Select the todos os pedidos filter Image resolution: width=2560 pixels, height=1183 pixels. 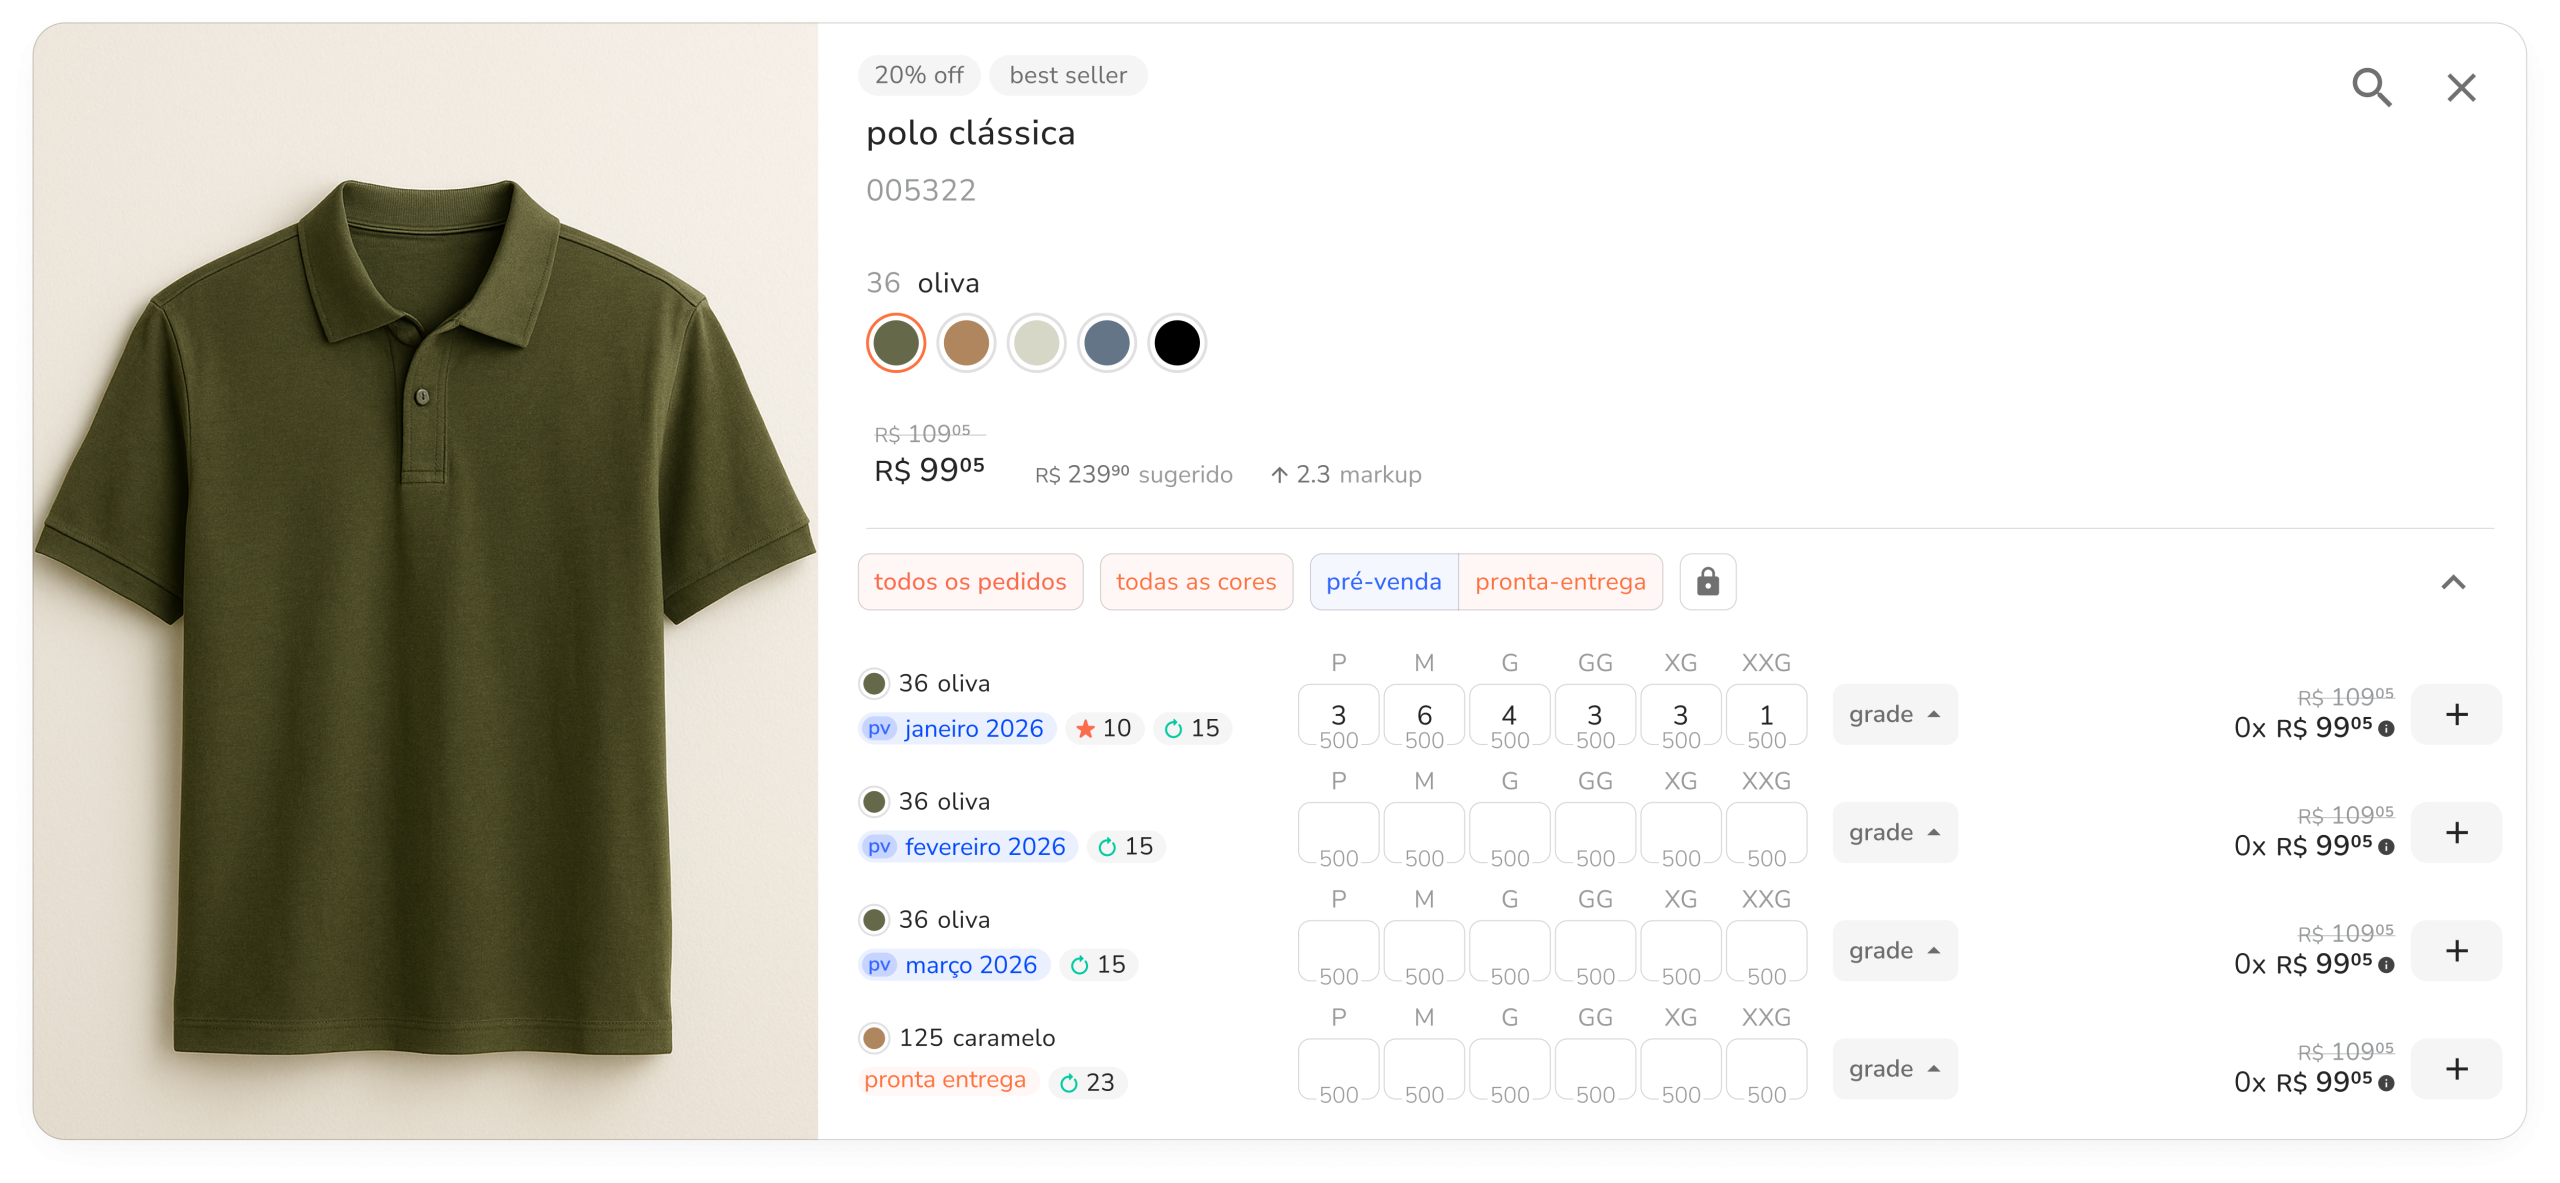(970, 582)
